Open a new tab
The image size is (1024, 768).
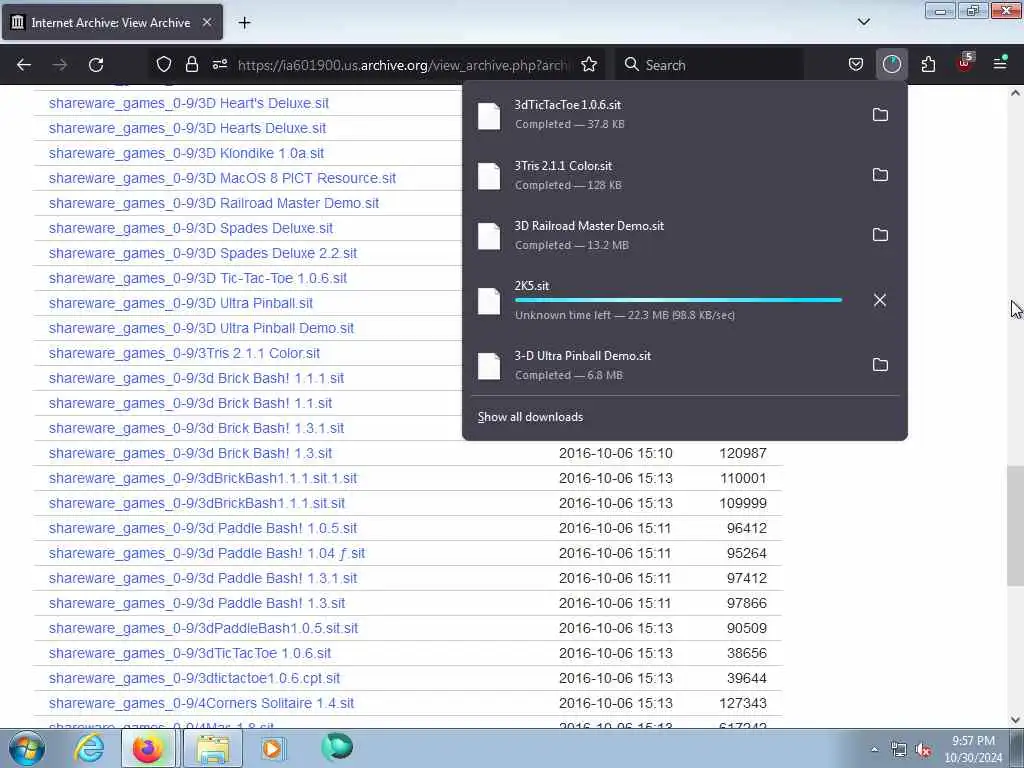tap(244, 23)
